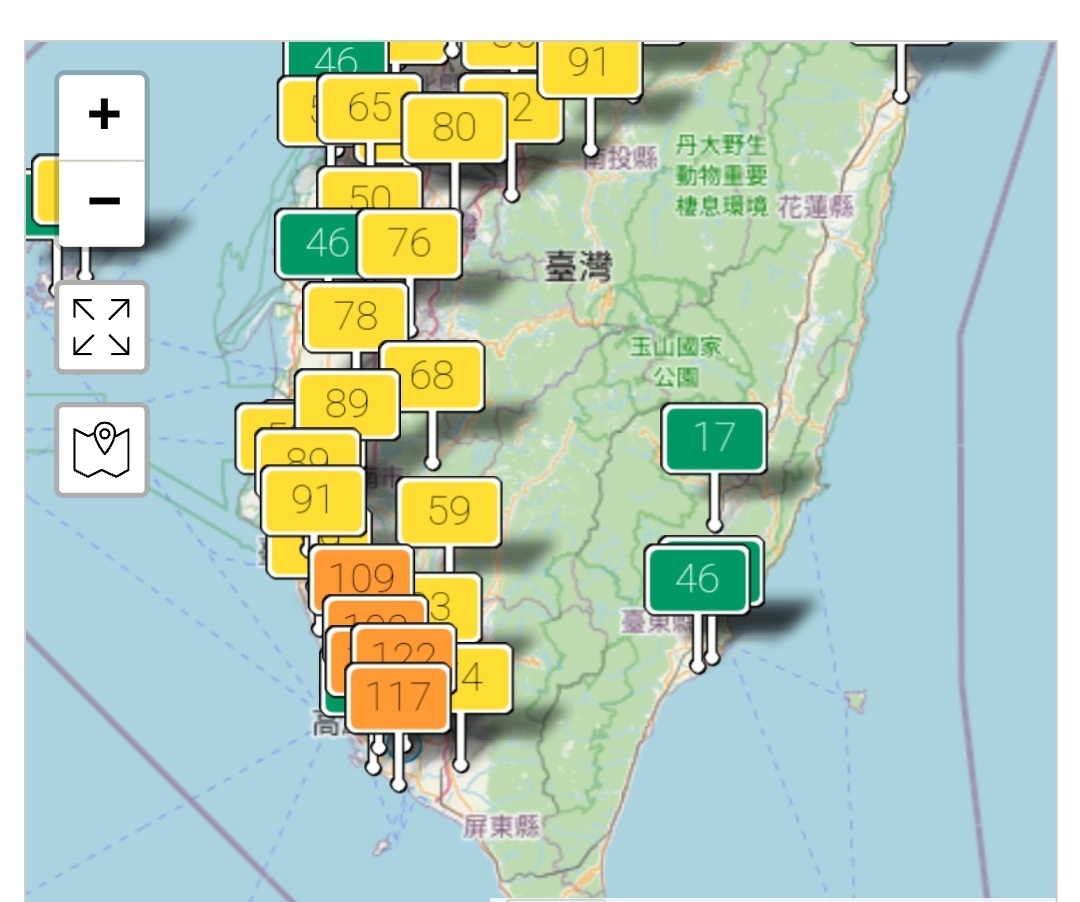
Task: Zoom in with the plus button
Action: [x=103, y=116]
